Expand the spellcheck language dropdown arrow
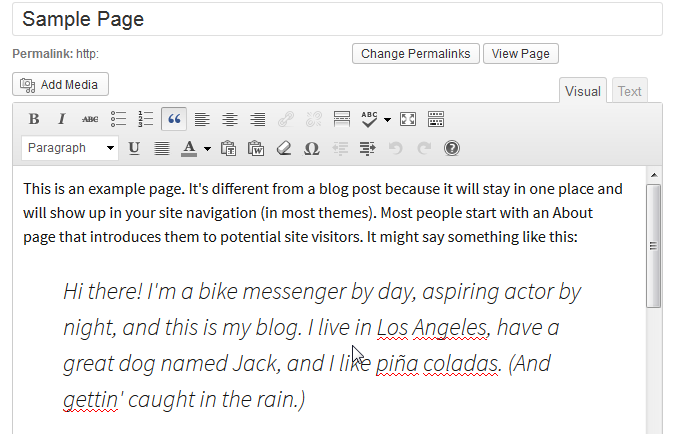 [387, 120]
